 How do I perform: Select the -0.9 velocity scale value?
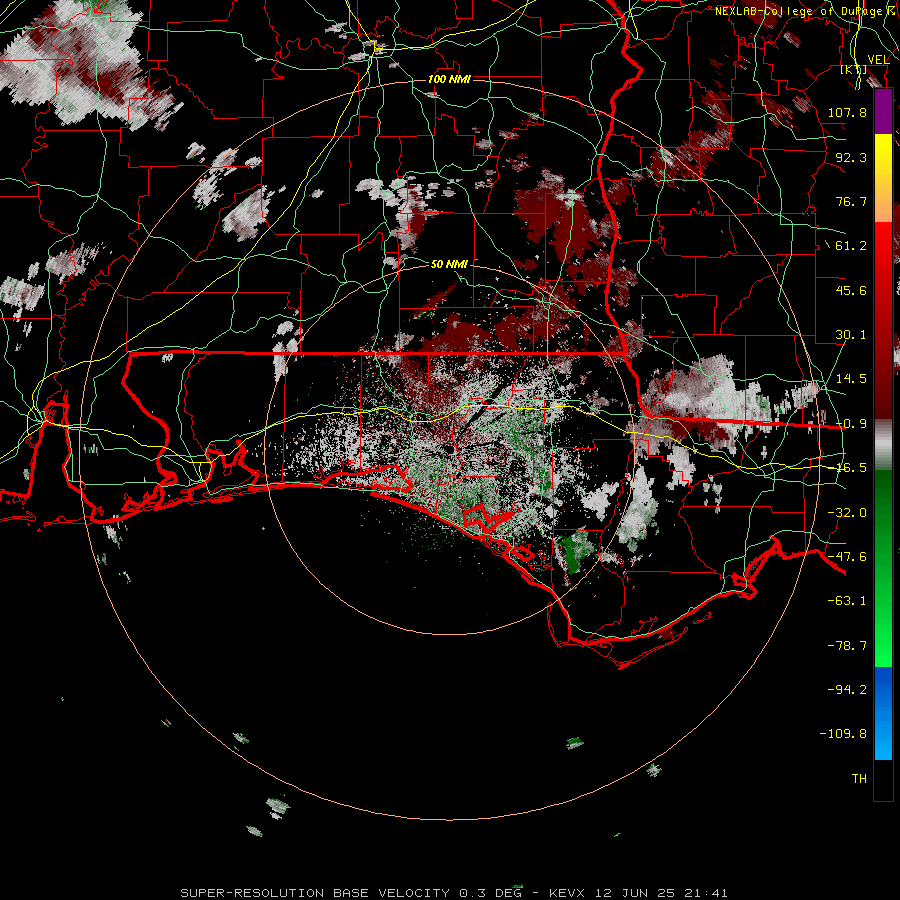[851, 424]
